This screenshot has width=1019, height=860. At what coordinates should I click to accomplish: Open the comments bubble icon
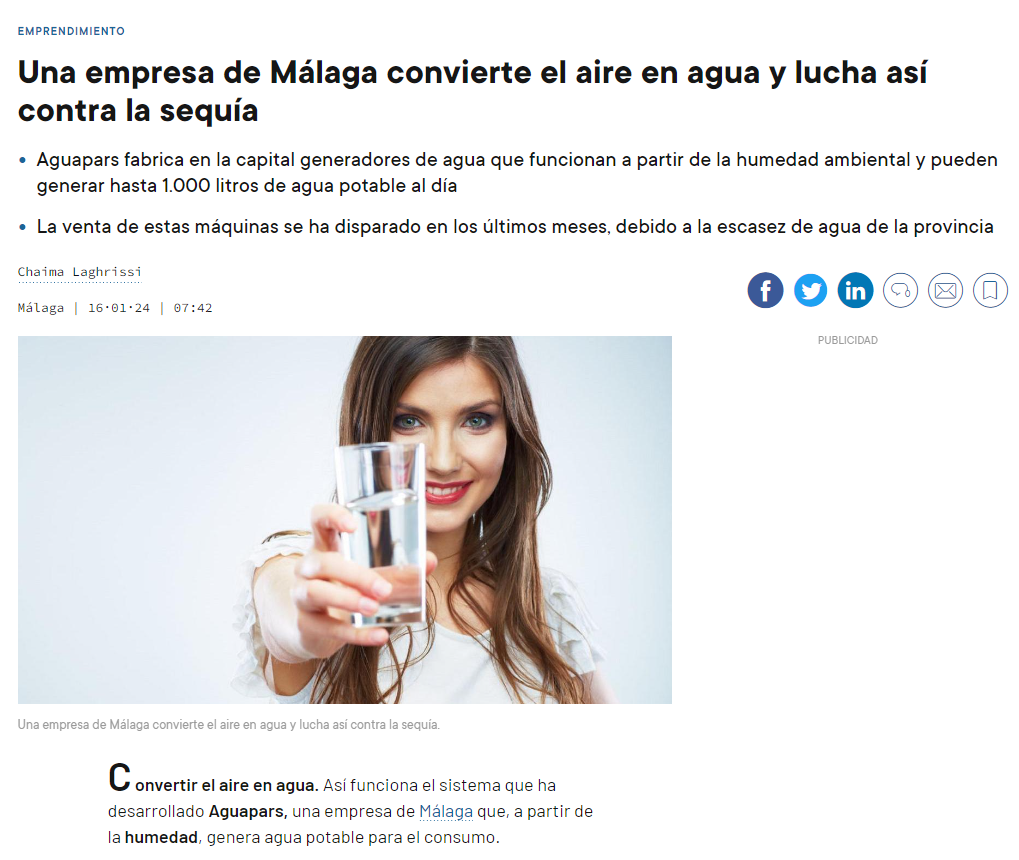pos(900,290)
